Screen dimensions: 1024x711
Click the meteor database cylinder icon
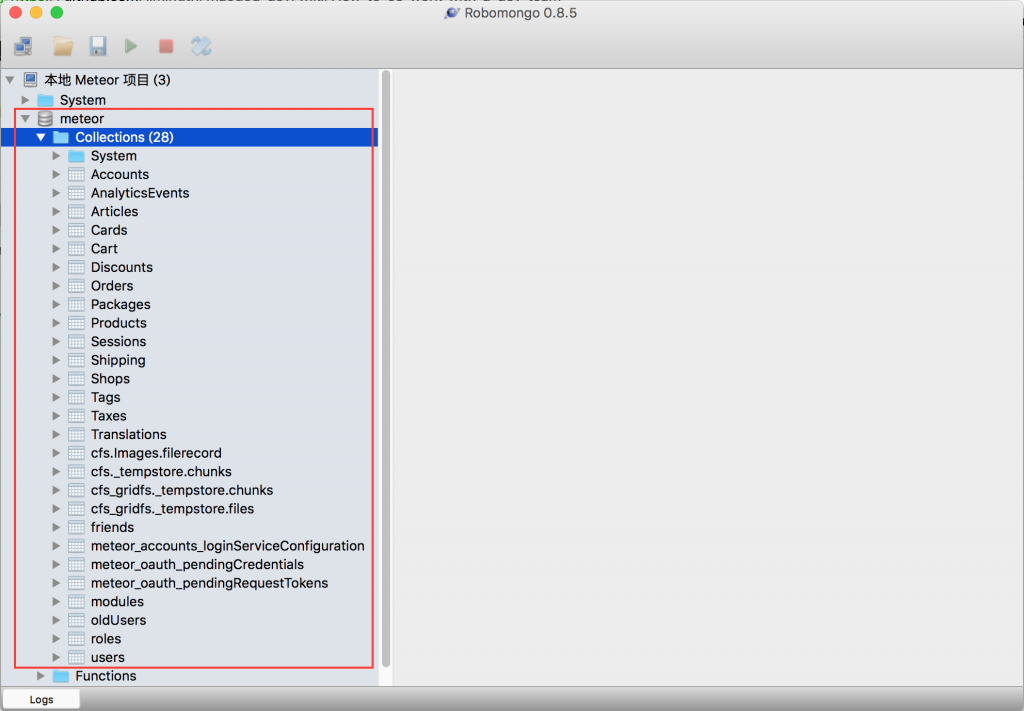point(45,118)
